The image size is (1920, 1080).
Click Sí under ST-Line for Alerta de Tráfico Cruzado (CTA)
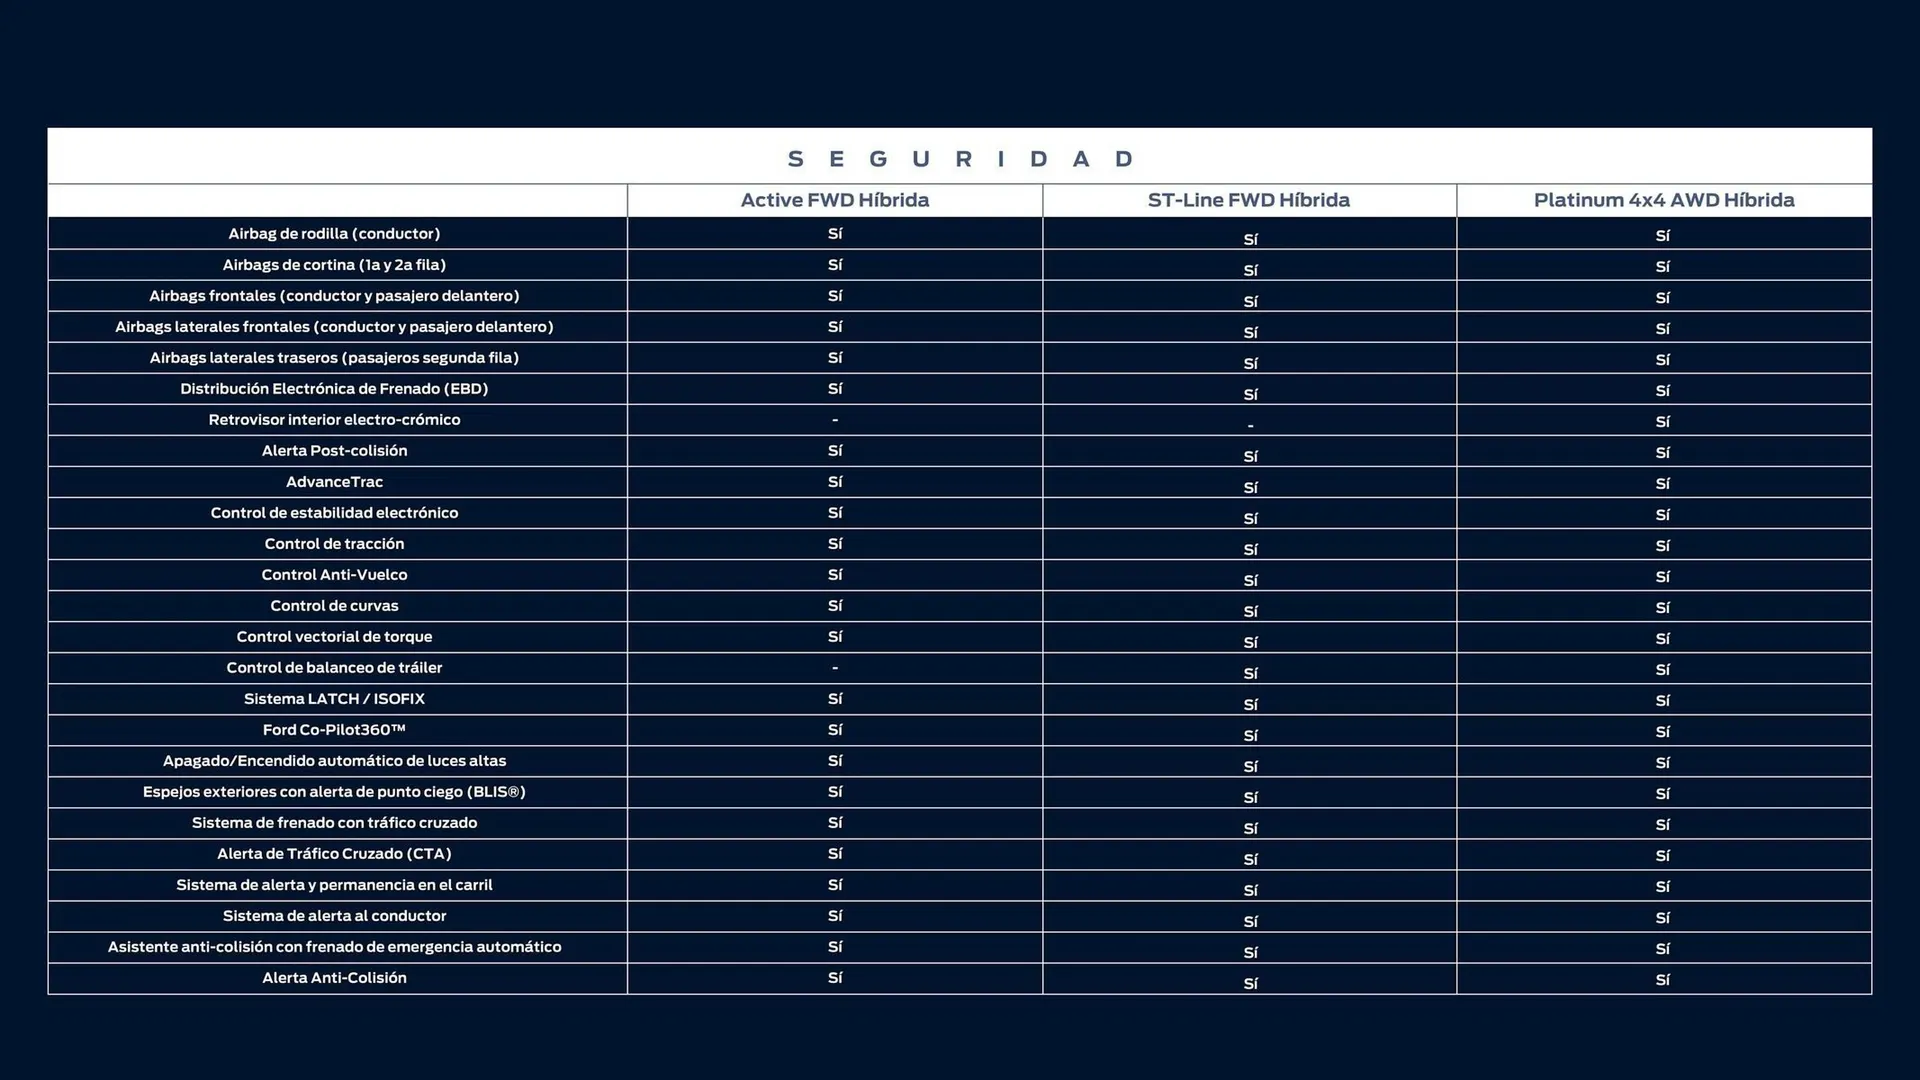[x=1249, y=858]
